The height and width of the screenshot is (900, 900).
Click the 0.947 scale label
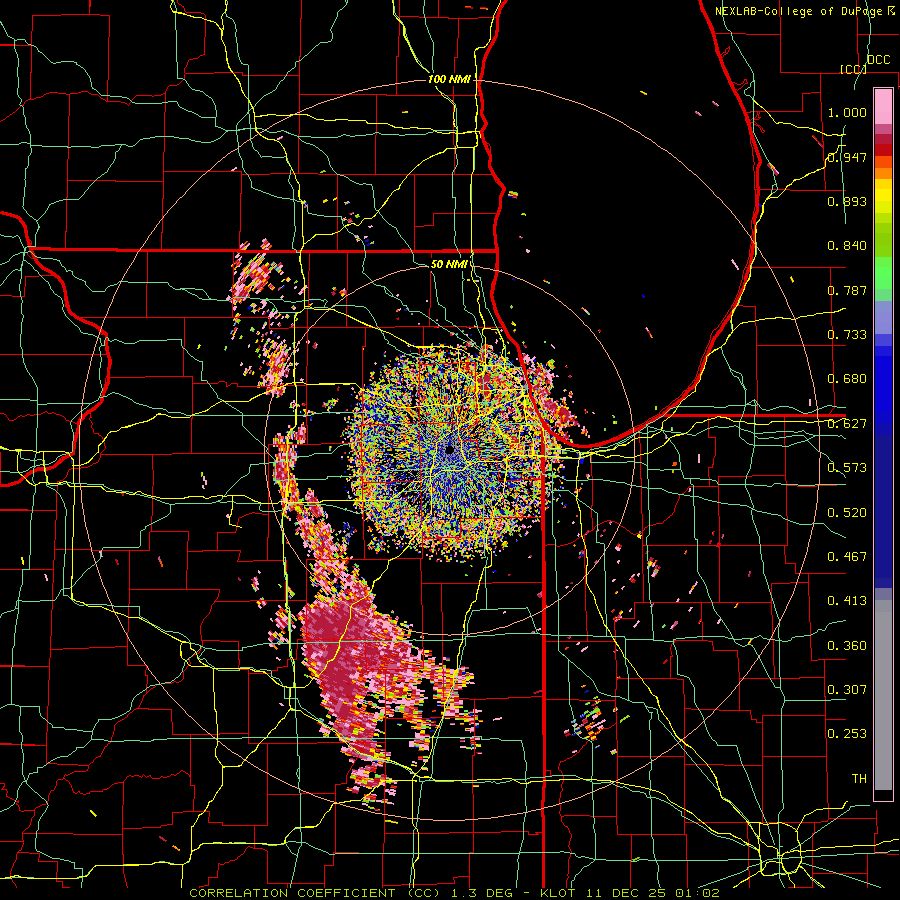[x=847, y=157]
